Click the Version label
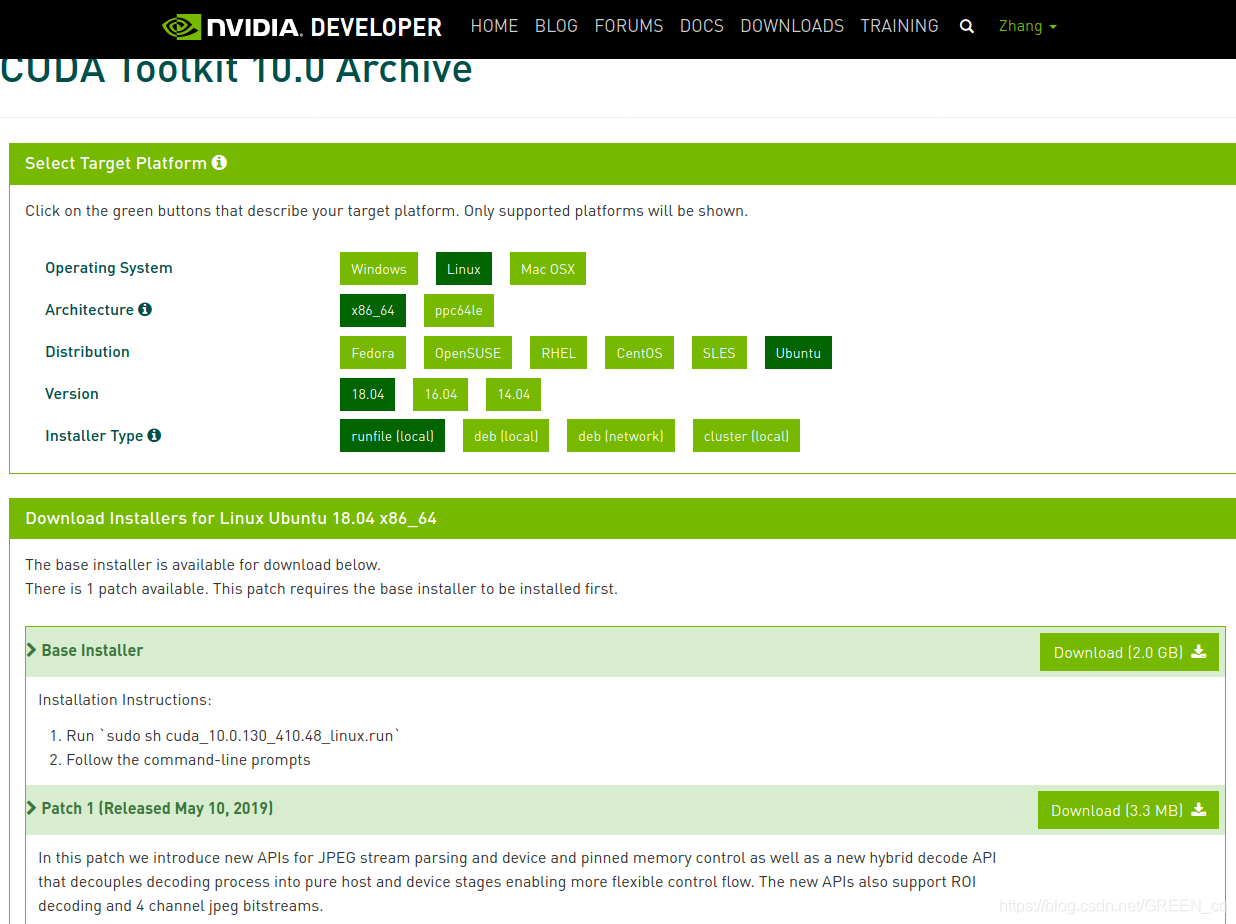 click(x=72, y=394)
